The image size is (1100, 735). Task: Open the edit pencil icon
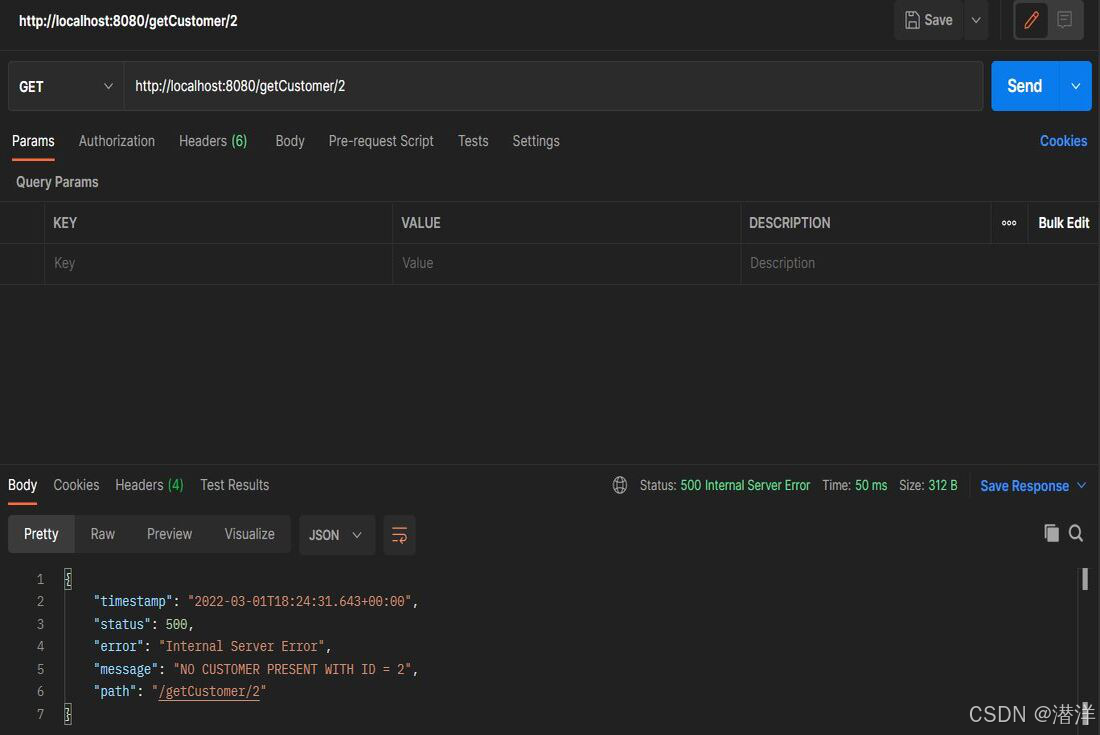(1031, 20)
